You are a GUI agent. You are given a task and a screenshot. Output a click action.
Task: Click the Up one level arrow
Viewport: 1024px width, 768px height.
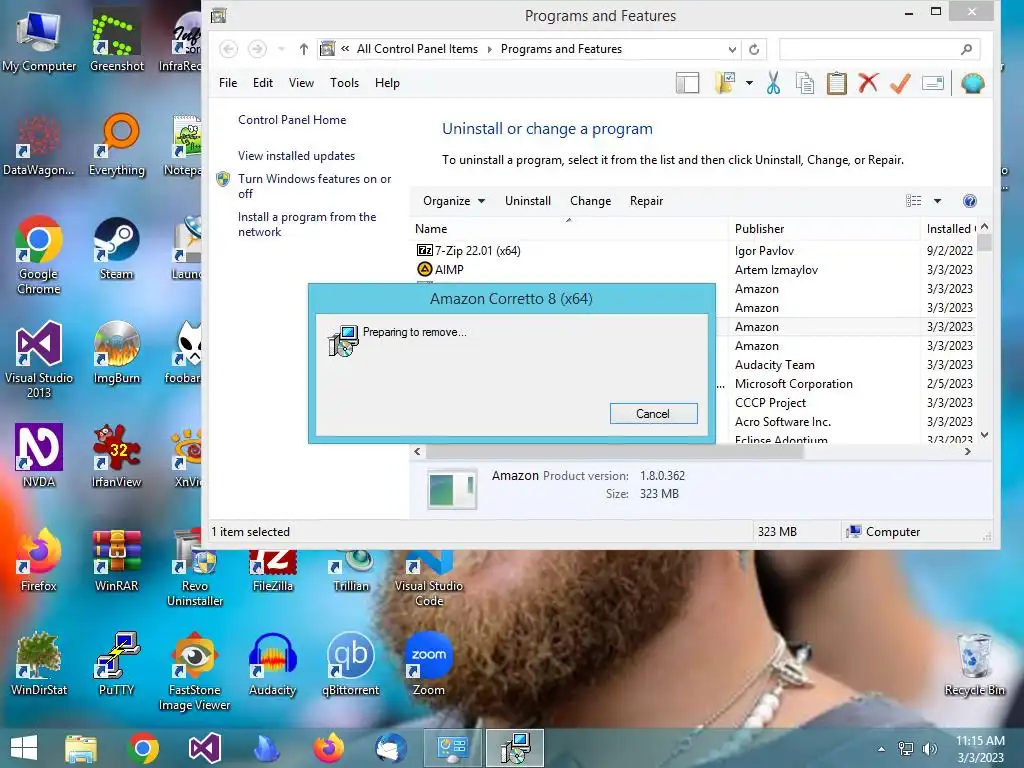[304, 49]
